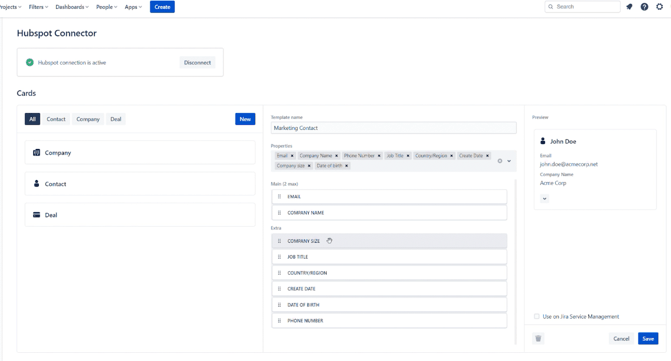The height and width of the screenshot is (361, 671).
Task: Remove the Email property tag
Action: click(x=292, y=156)
